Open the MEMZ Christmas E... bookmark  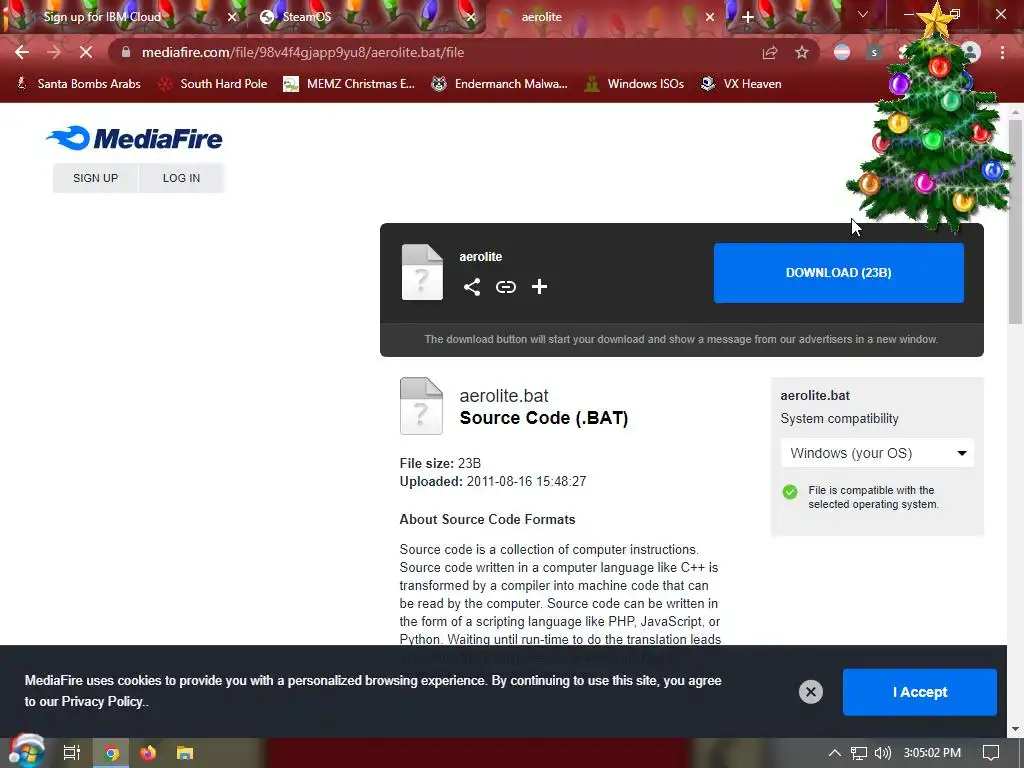pyautogui.click(x=349, y=84)
